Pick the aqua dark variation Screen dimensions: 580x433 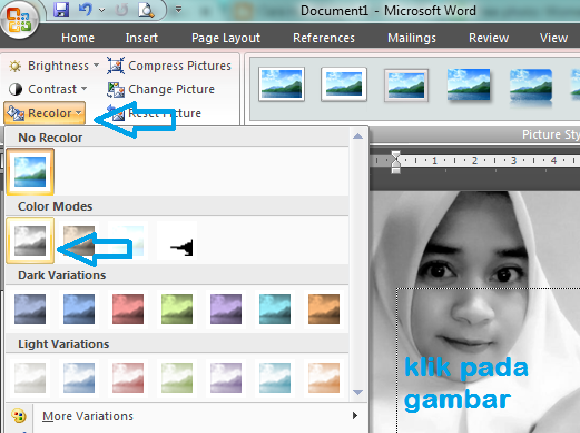[x=275, y=309]
